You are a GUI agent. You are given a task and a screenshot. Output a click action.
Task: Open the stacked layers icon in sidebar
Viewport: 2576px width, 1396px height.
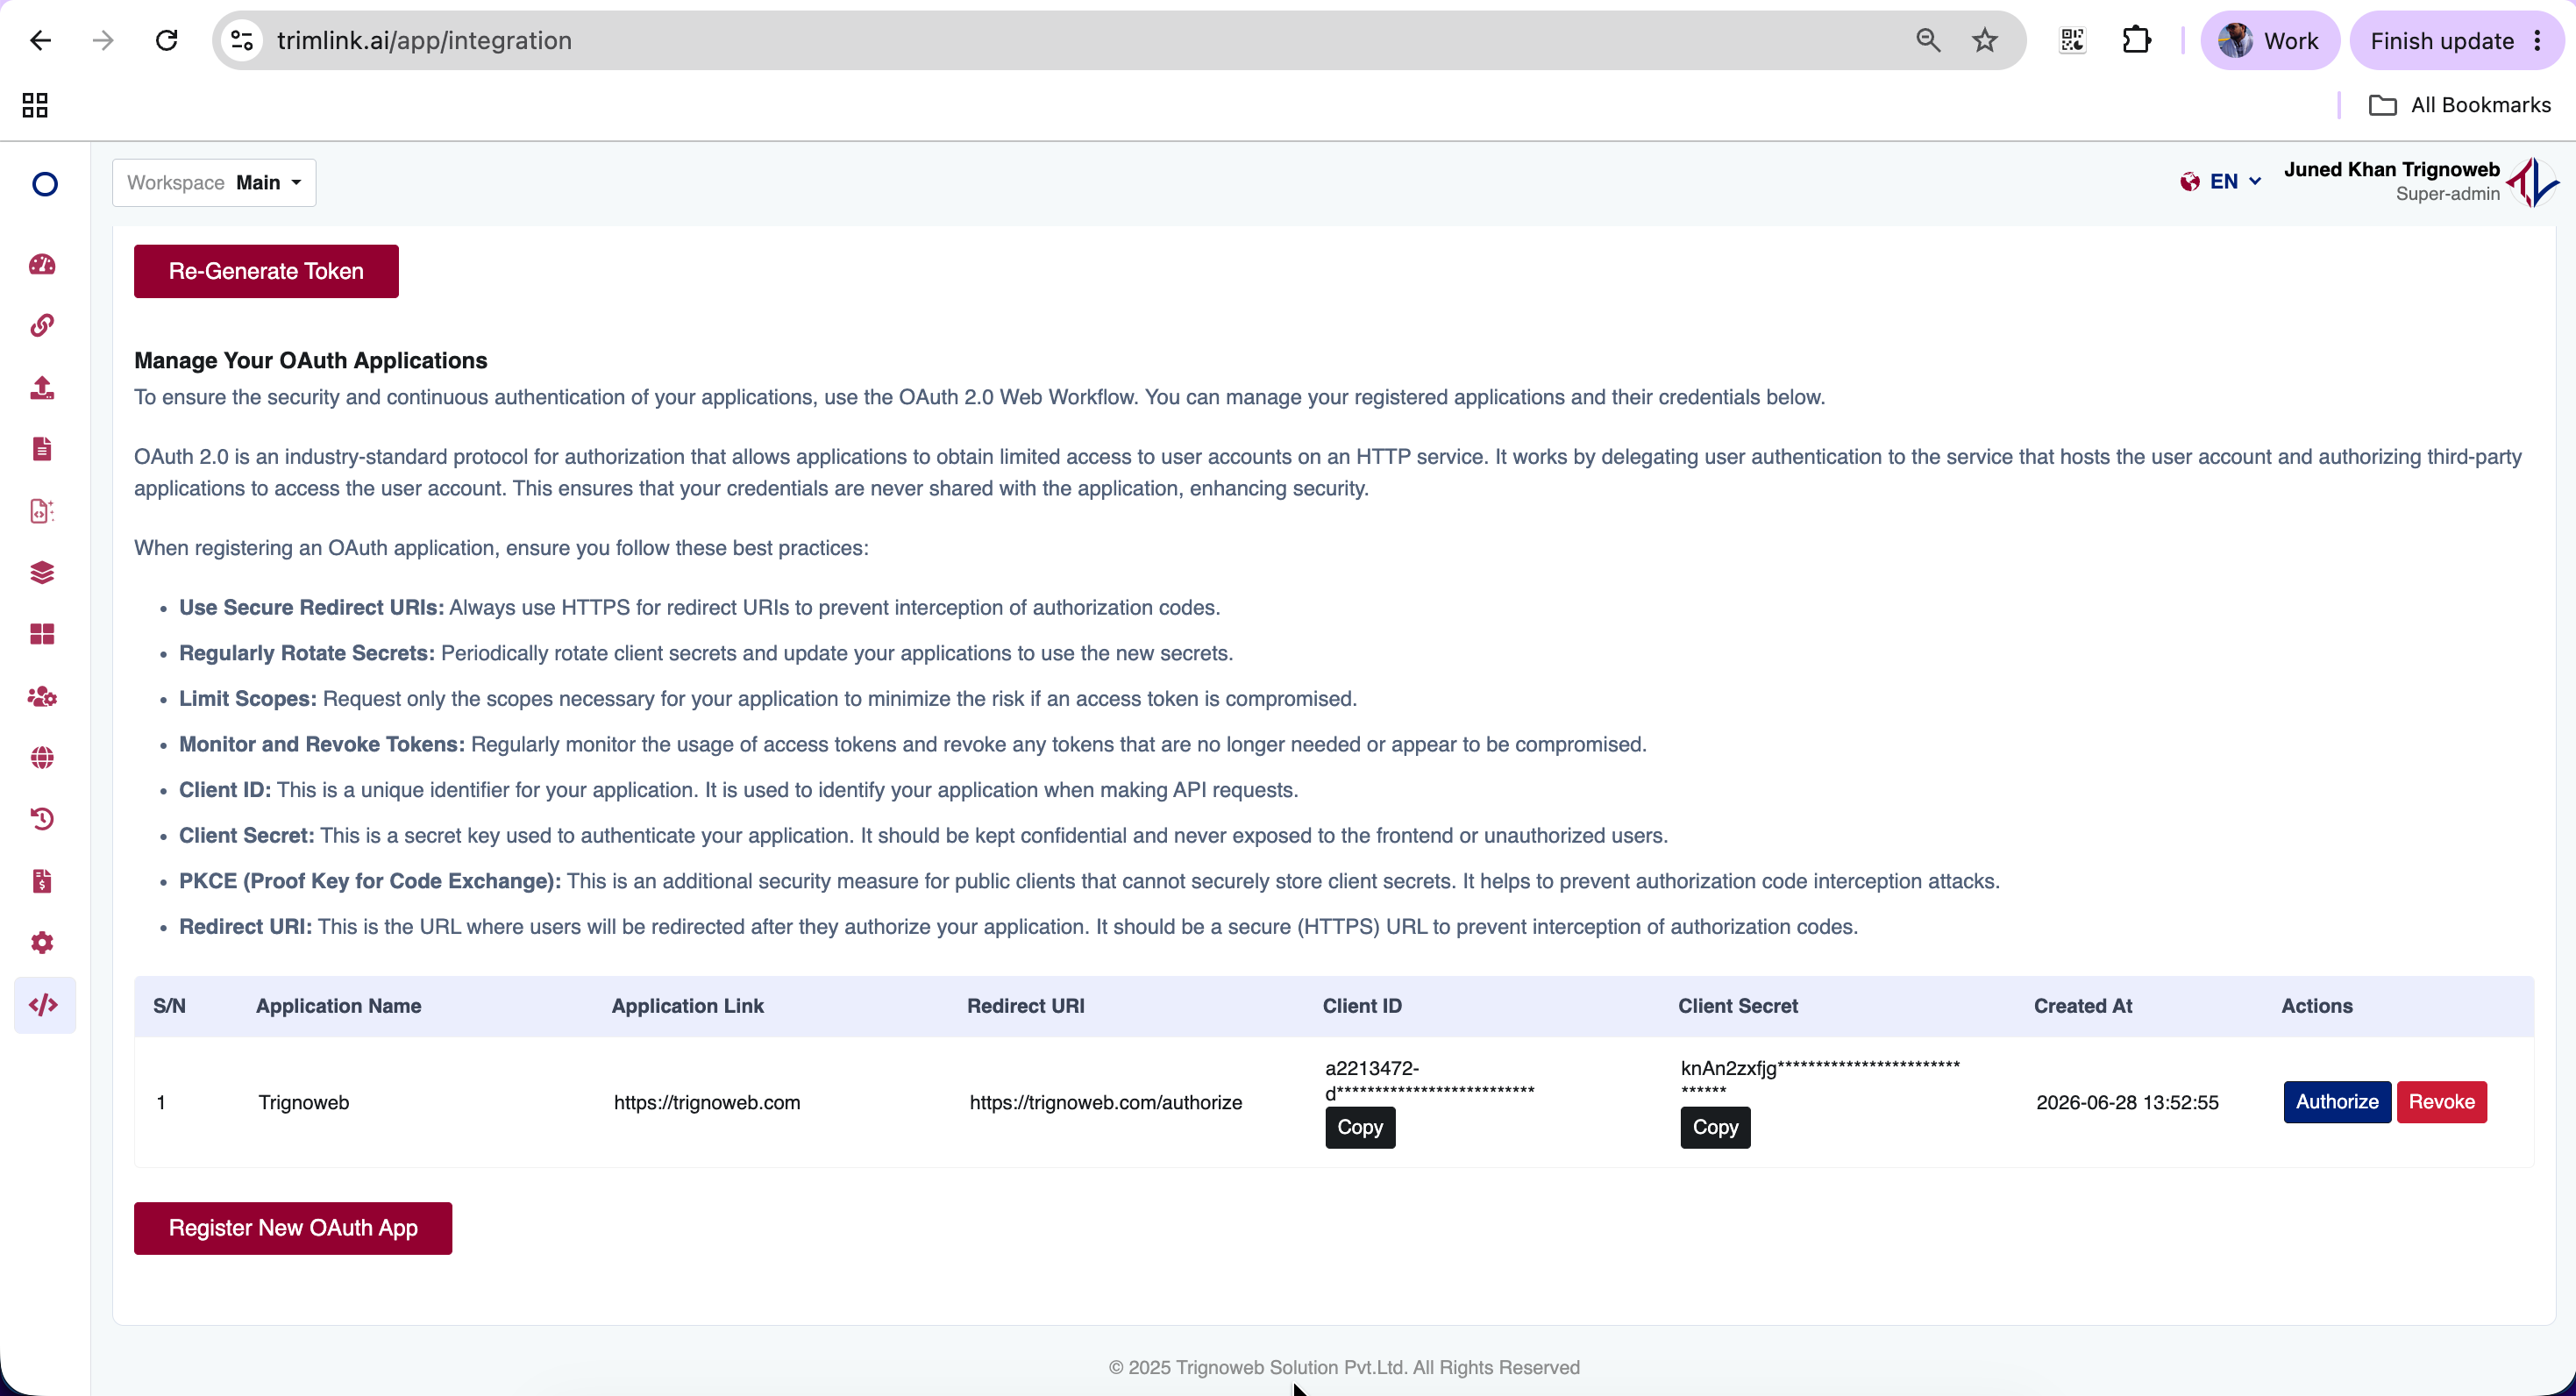(42, 573)
